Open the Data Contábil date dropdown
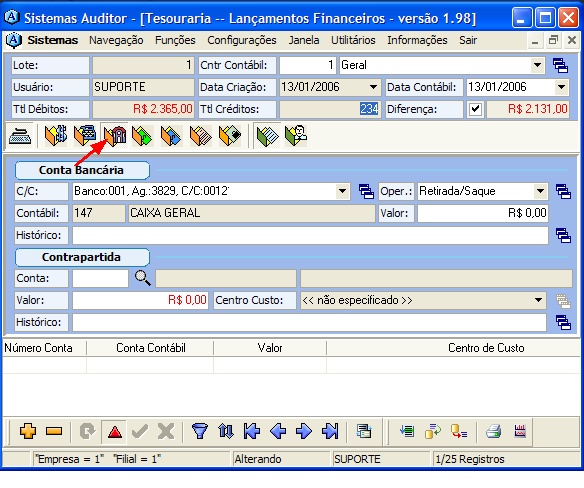 tap(561, 87)
